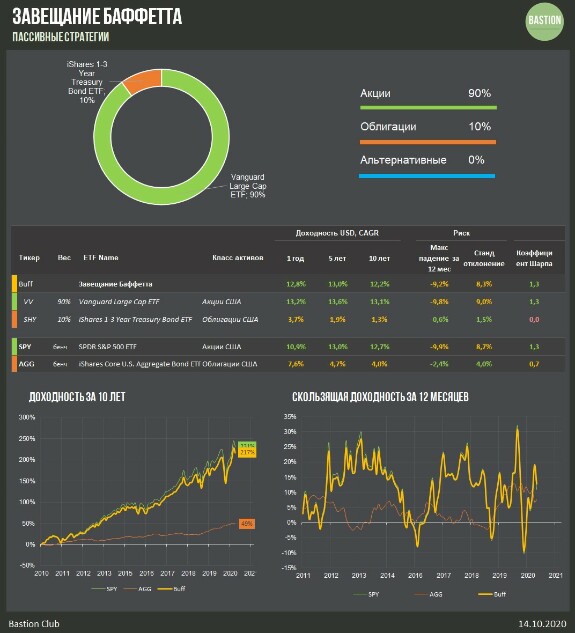Click the BASTION round logo
The image size is (575, 633).
[545, 20]
